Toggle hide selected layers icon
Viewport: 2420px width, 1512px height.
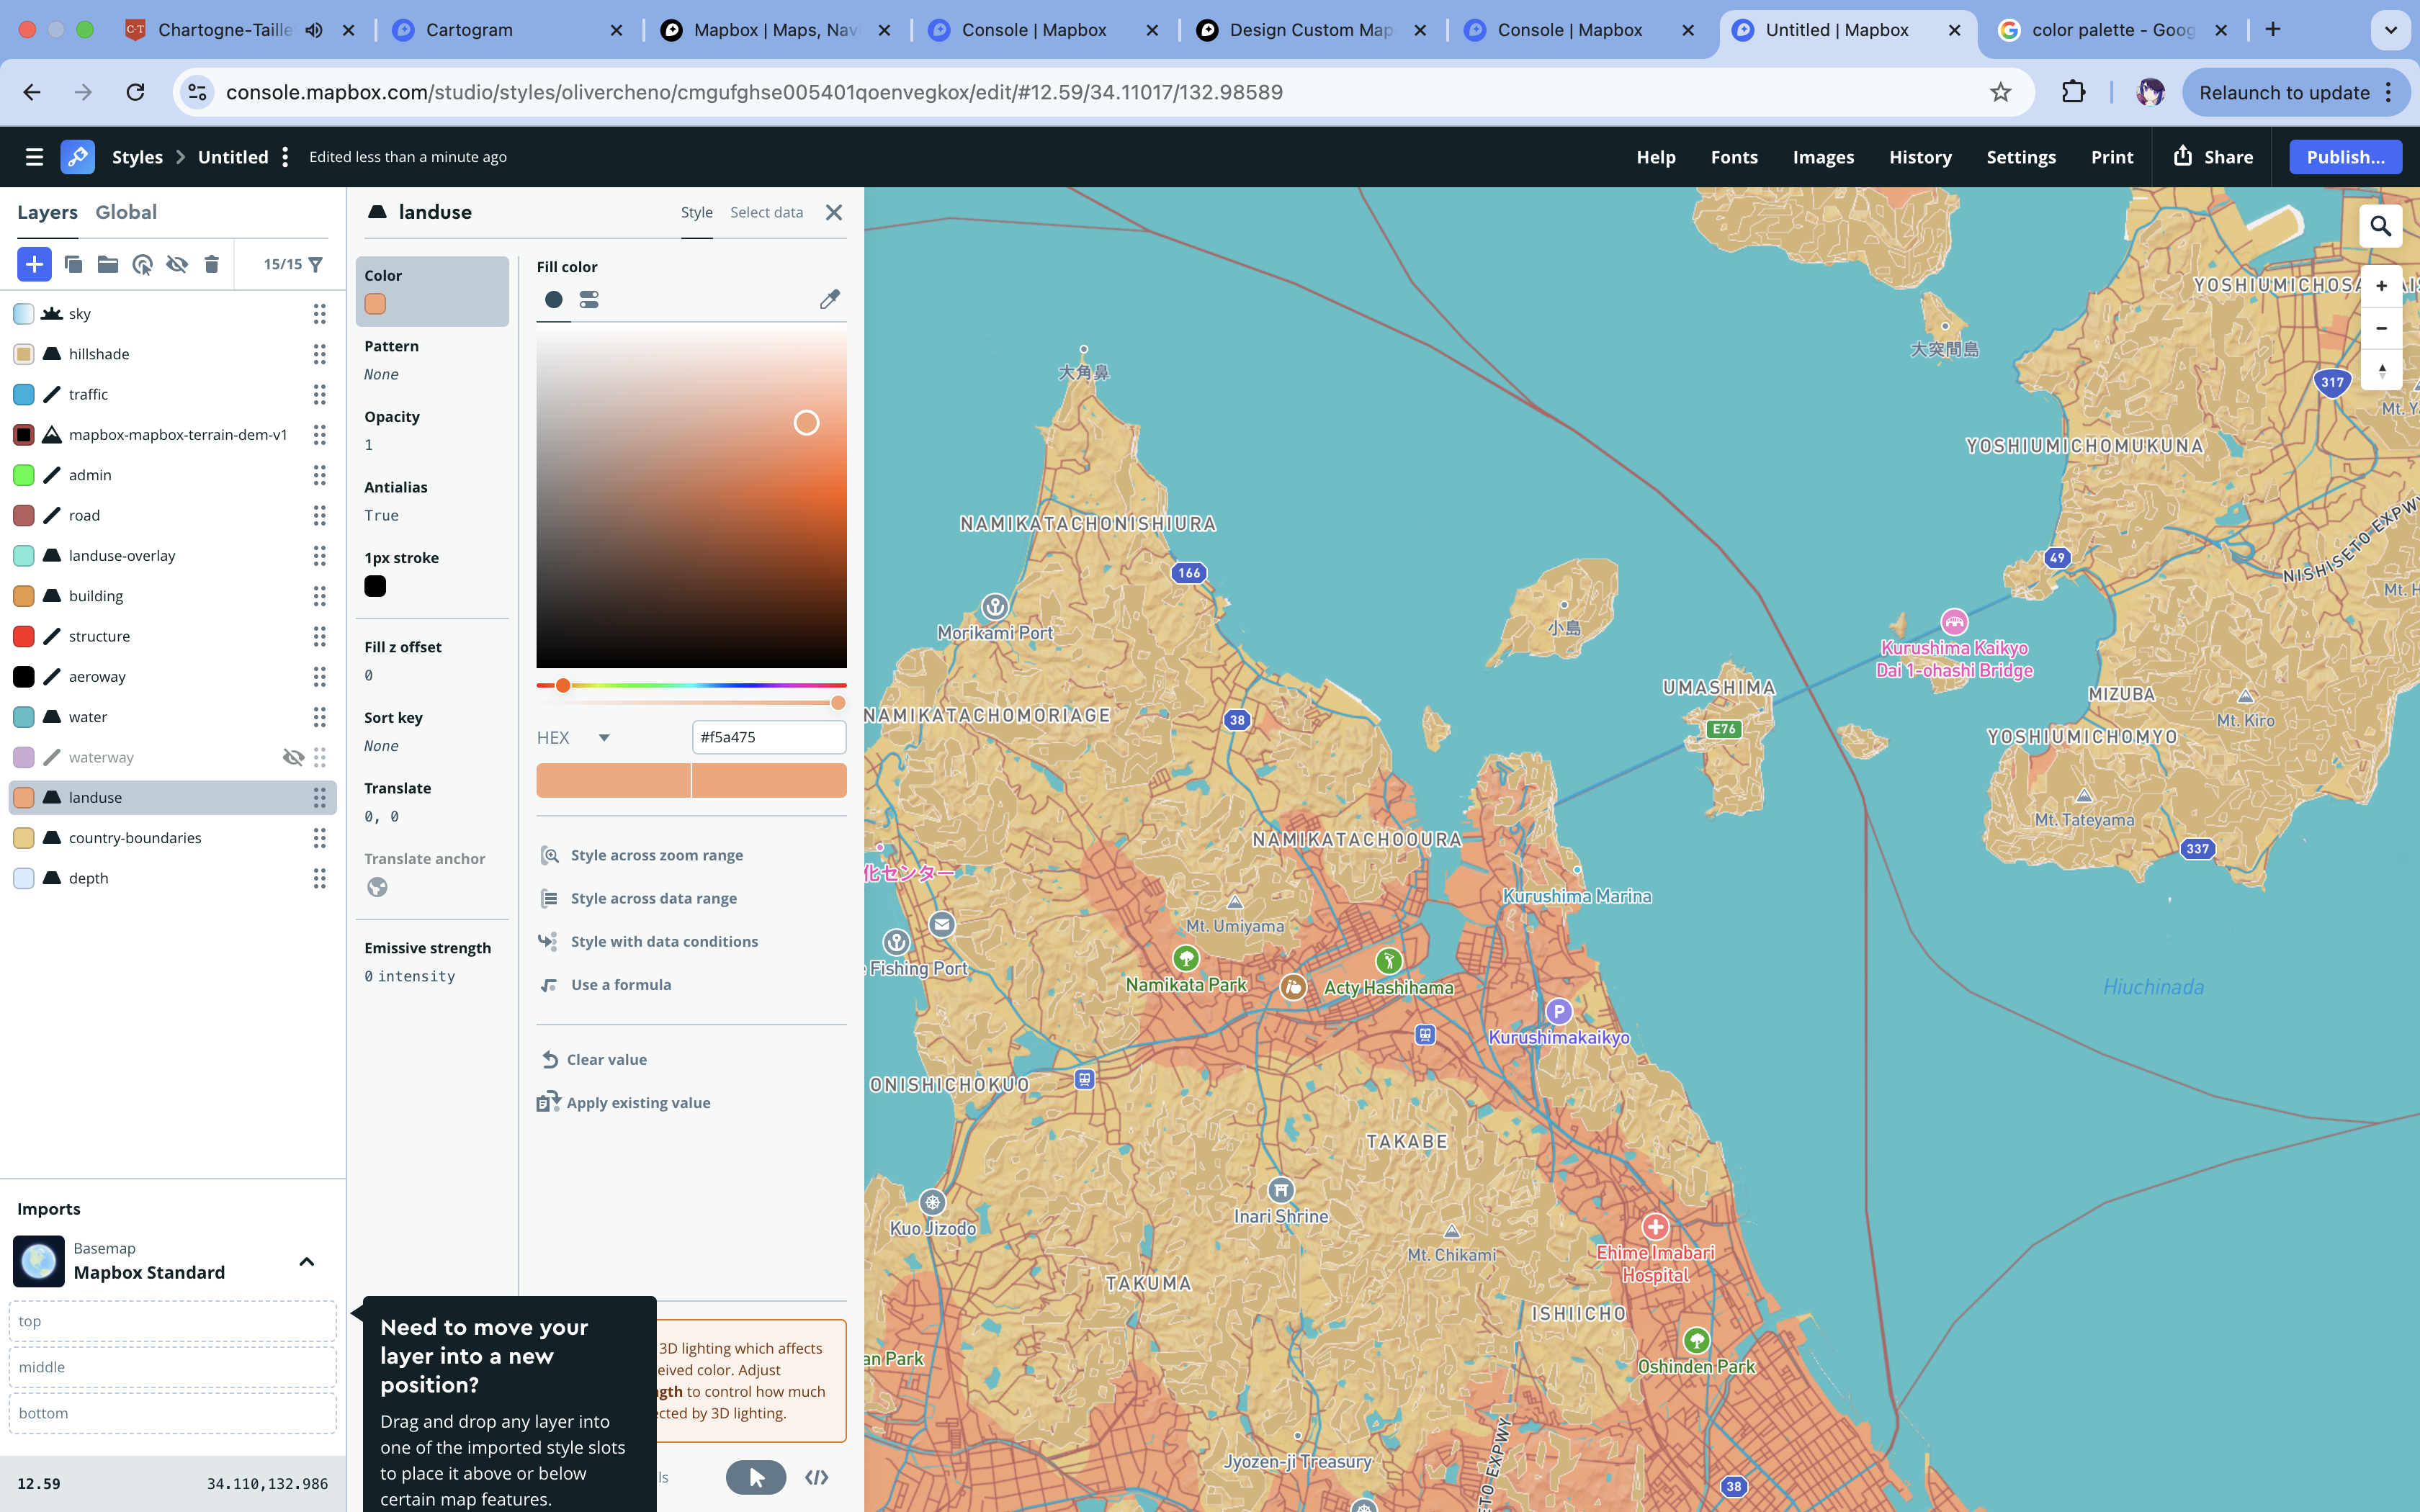177,264
